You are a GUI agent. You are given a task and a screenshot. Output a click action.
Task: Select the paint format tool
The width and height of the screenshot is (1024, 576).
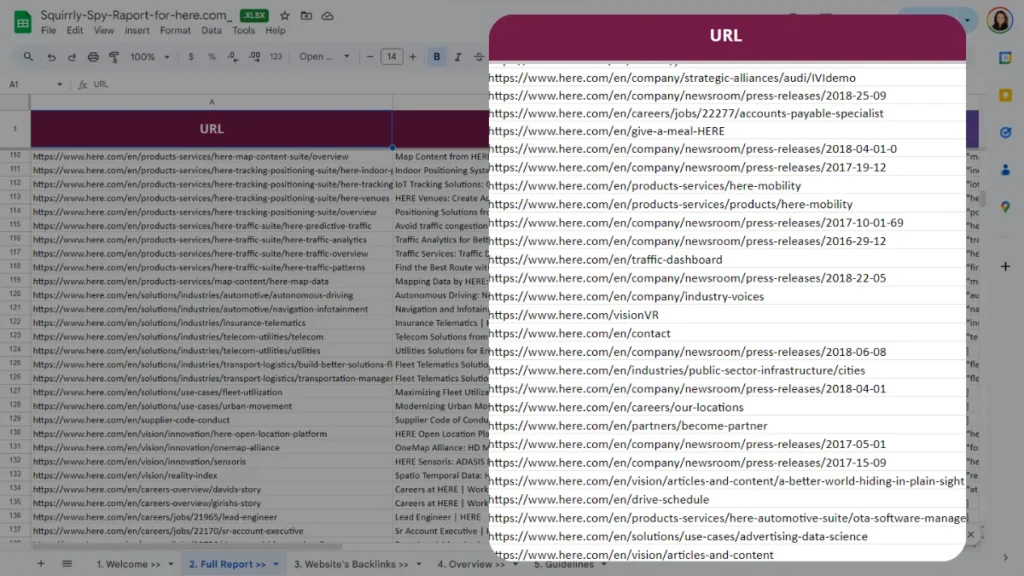click(113, 57)
